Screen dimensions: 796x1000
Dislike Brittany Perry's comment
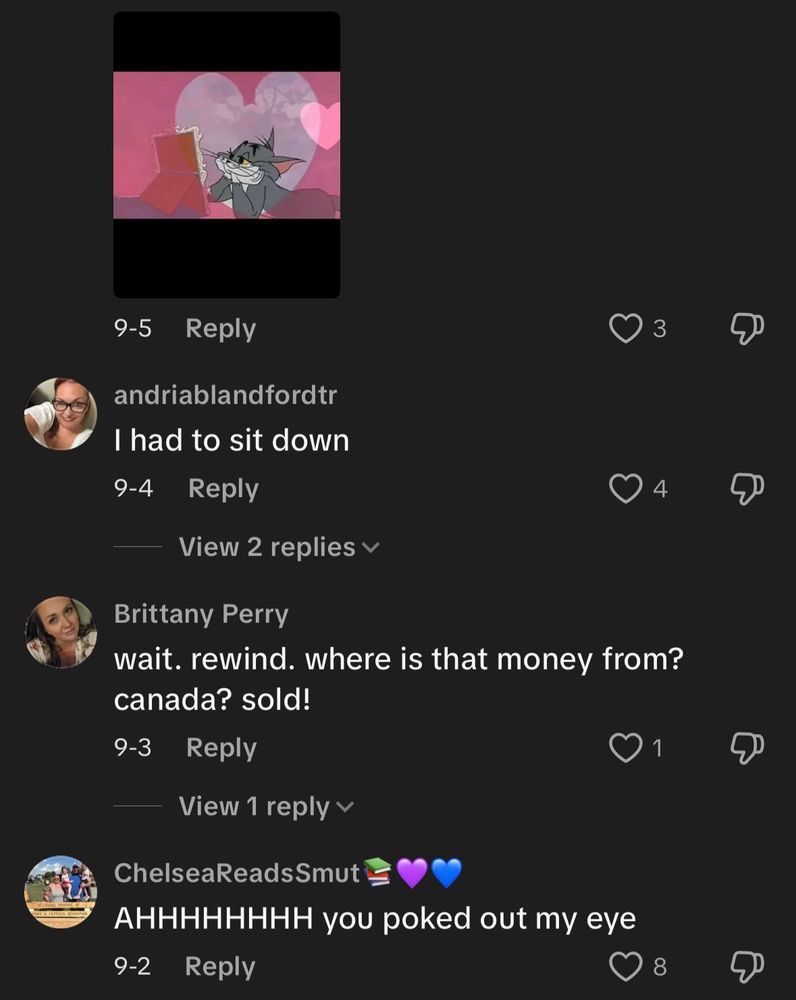[747, 747]
